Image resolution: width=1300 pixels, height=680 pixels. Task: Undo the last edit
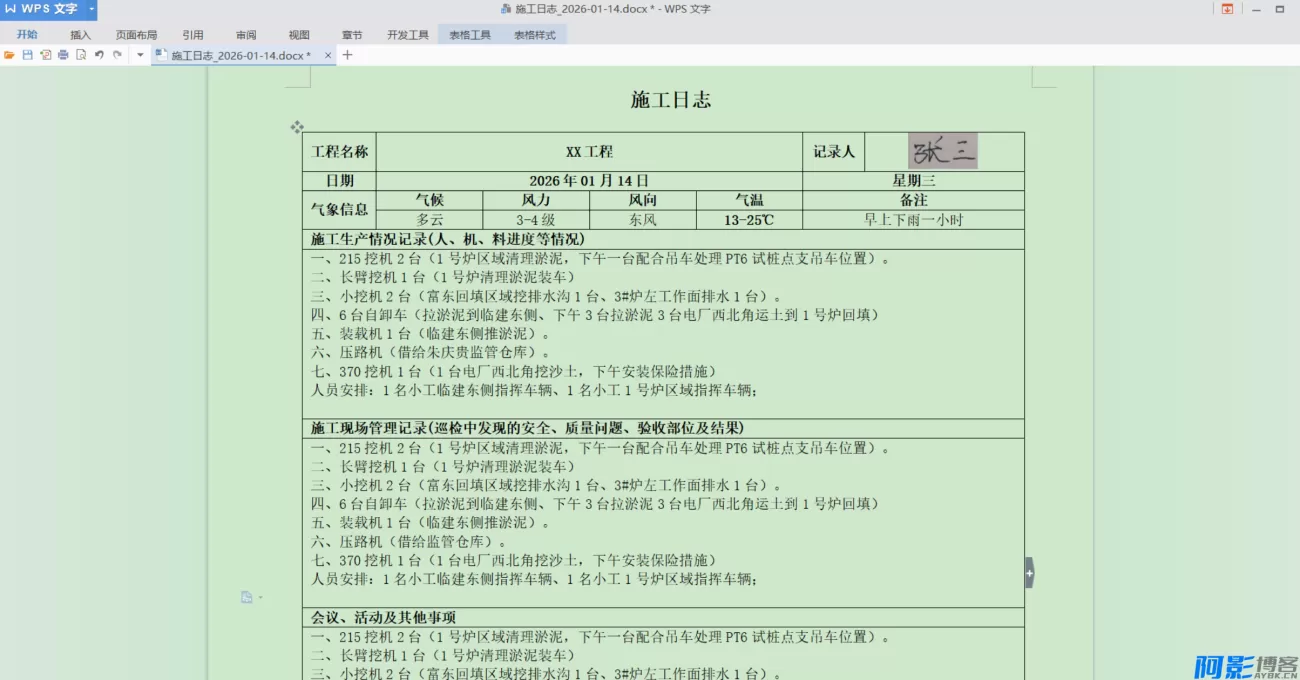pos(98,55)
